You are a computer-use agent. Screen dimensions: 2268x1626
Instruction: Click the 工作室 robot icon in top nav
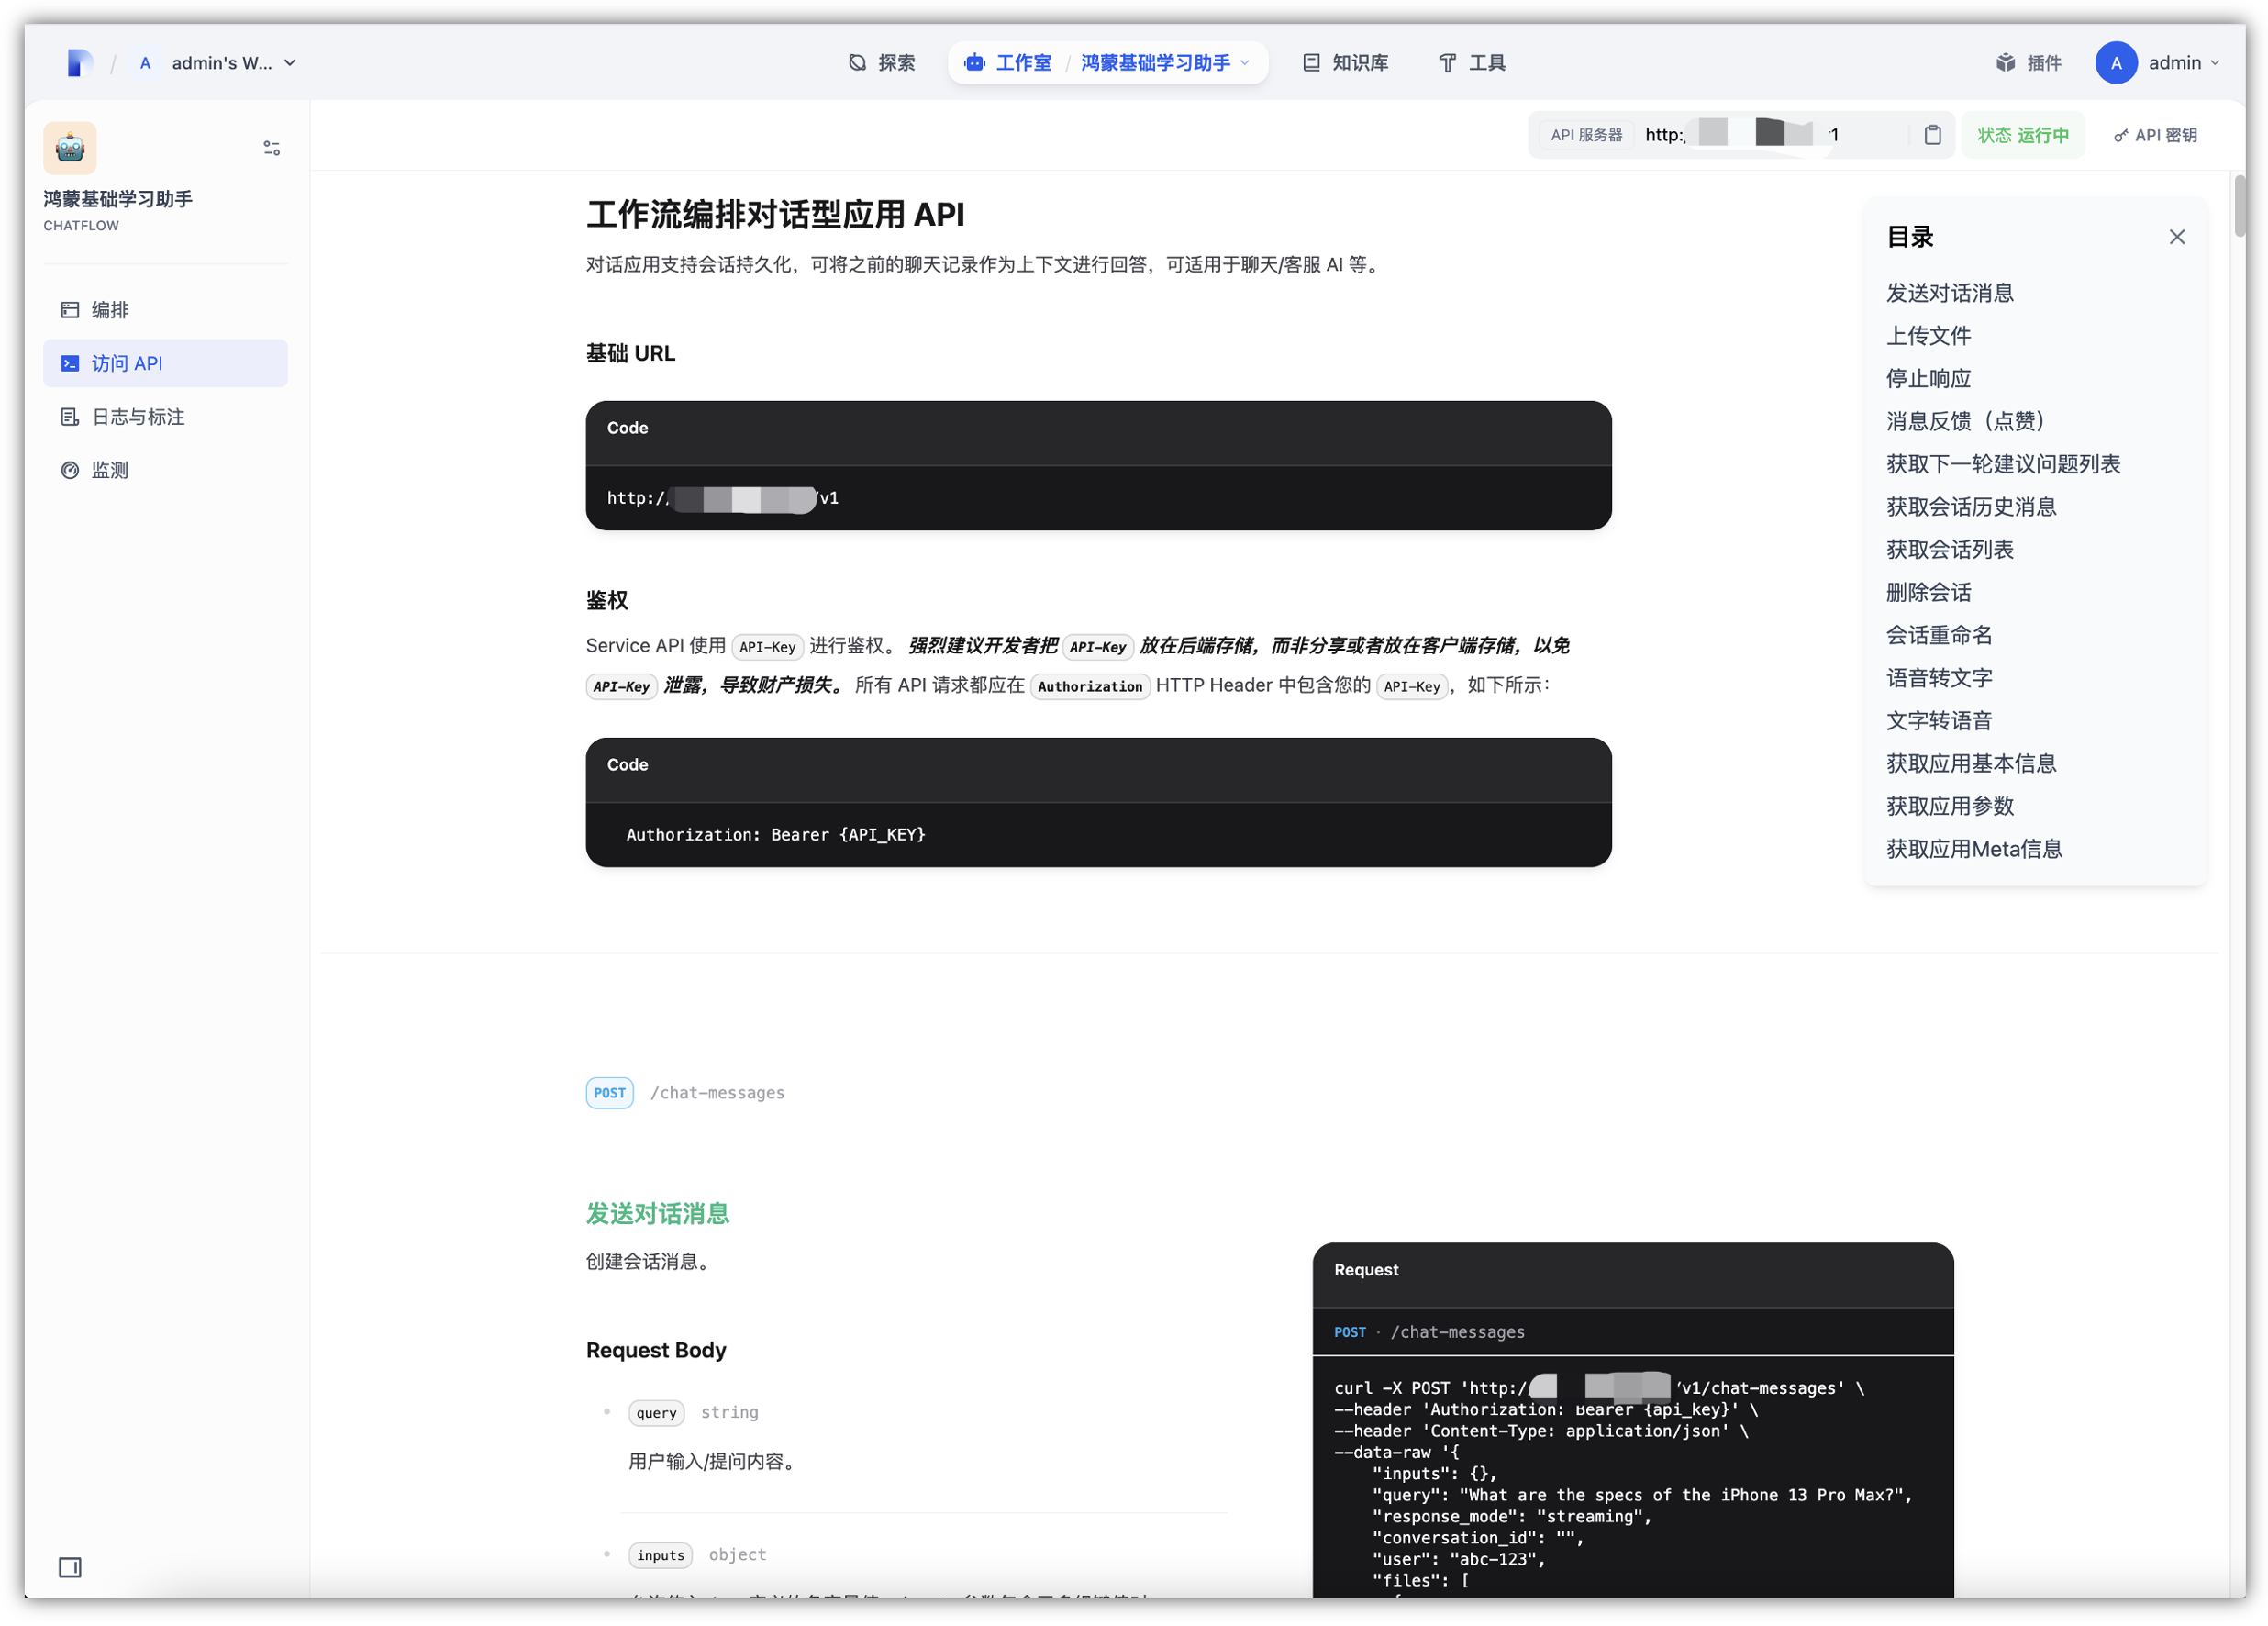(x=975, y=63)
